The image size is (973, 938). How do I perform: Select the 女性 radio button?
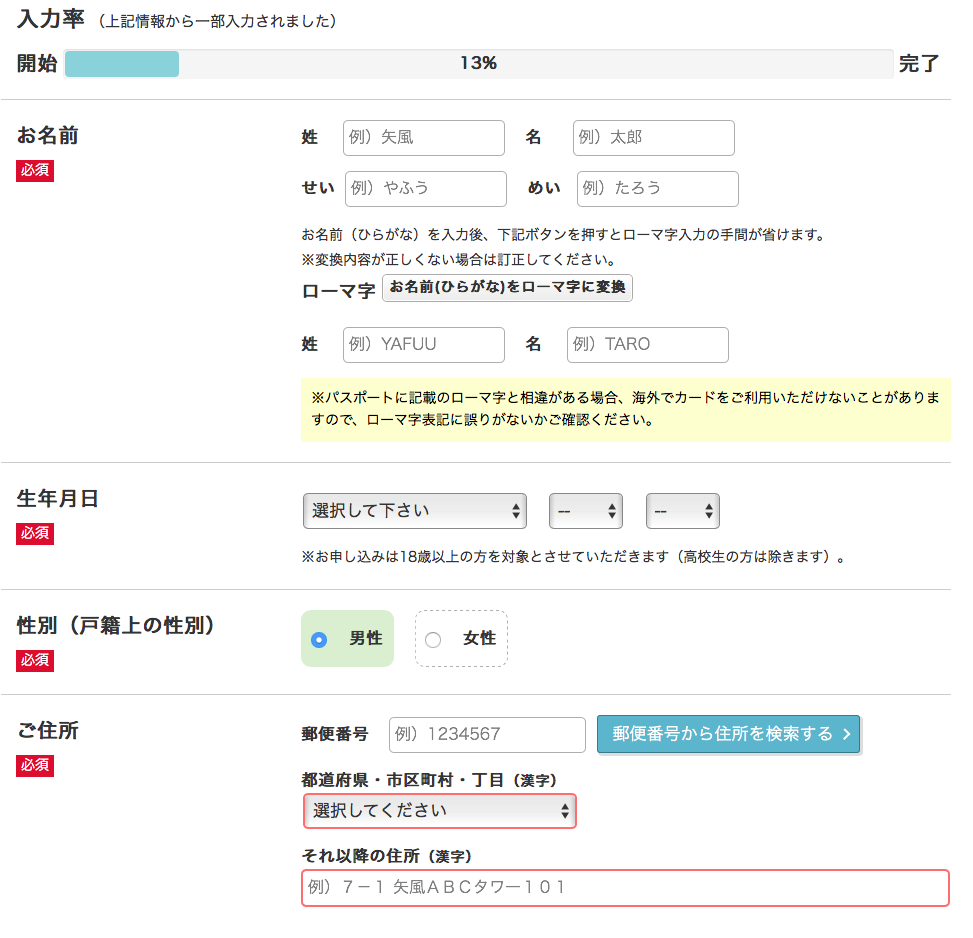433,639
